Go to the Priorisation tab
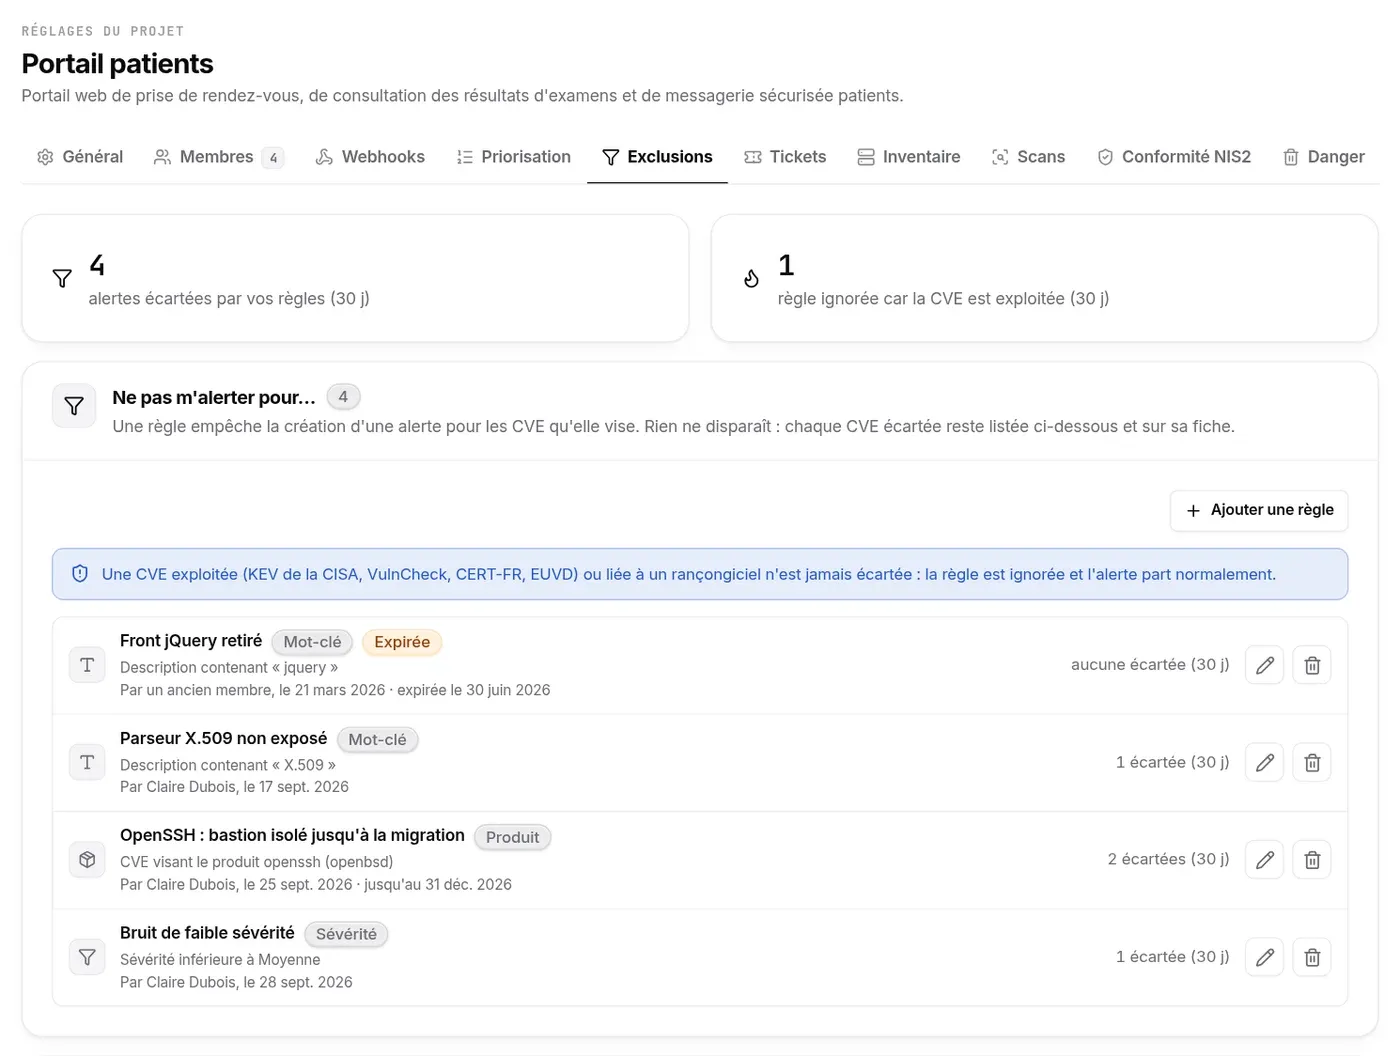Screen dimensions: 1400x1056 [513, 157]
